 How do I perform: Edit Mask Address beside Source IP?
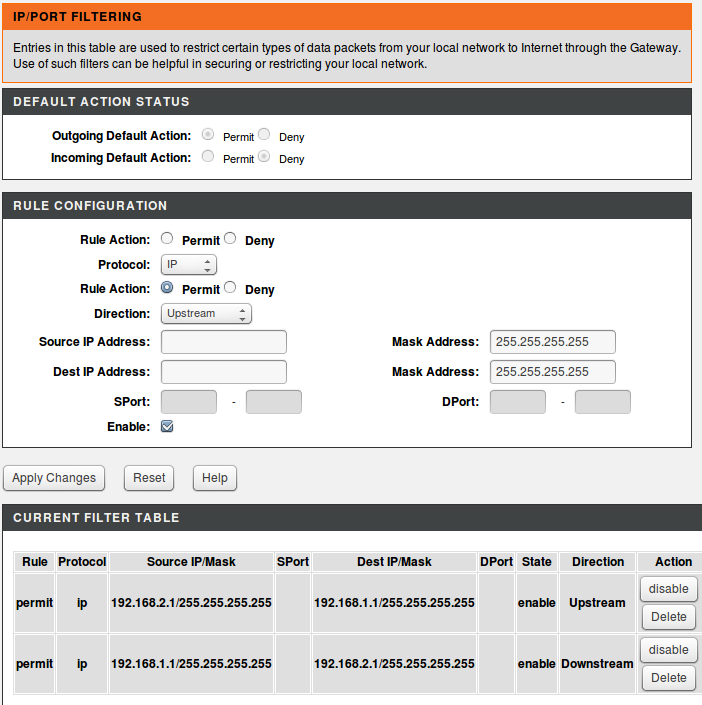pyautogui.click(x=553, y=342)
